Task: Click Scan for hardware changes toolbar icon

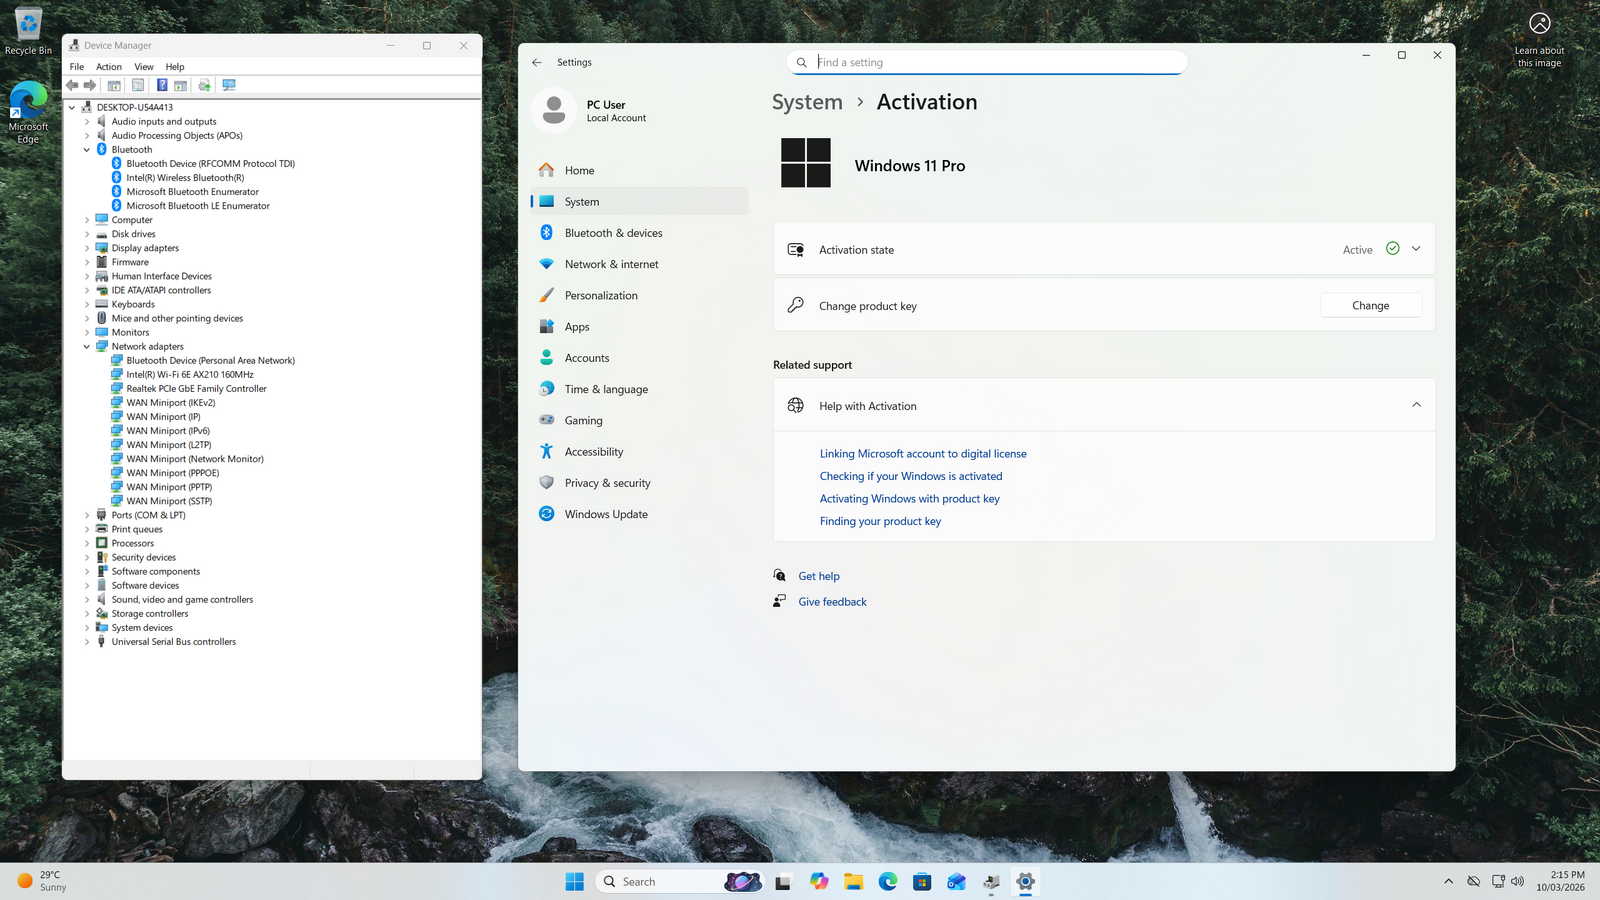Action: pos(229,85)
